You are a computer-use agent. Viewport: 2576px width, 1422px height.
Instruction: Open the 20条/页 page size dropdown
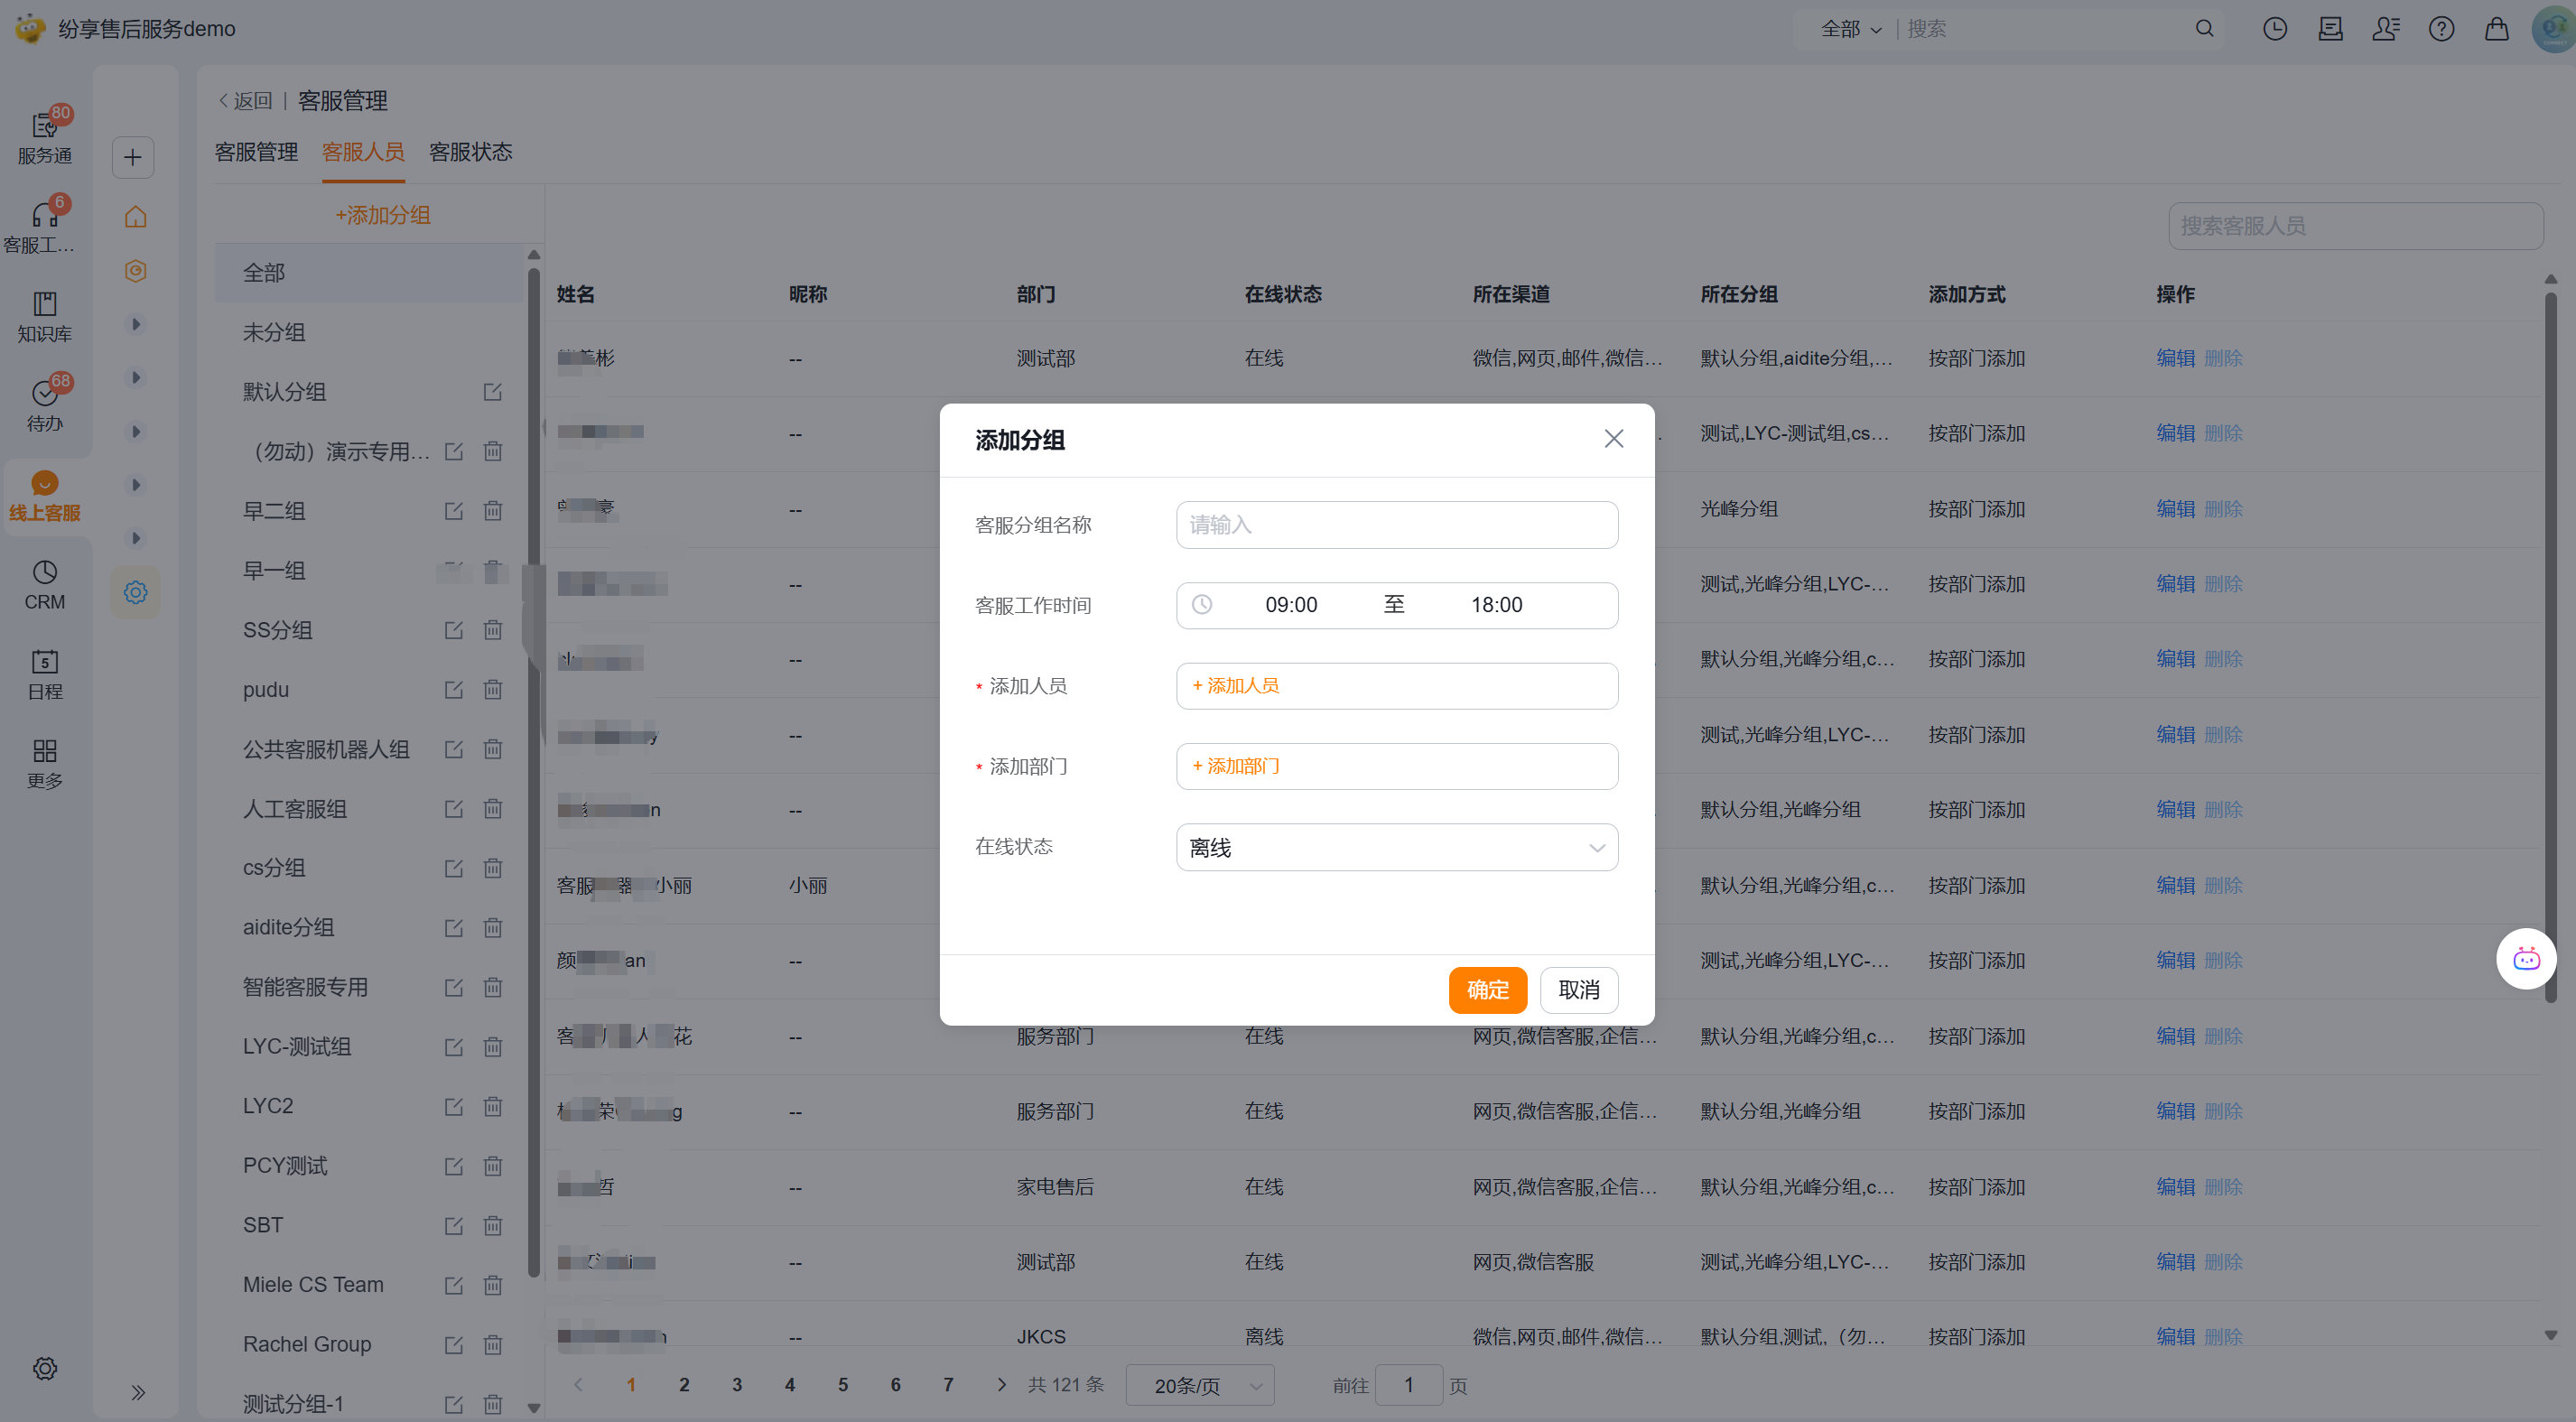point(1200,1385)
